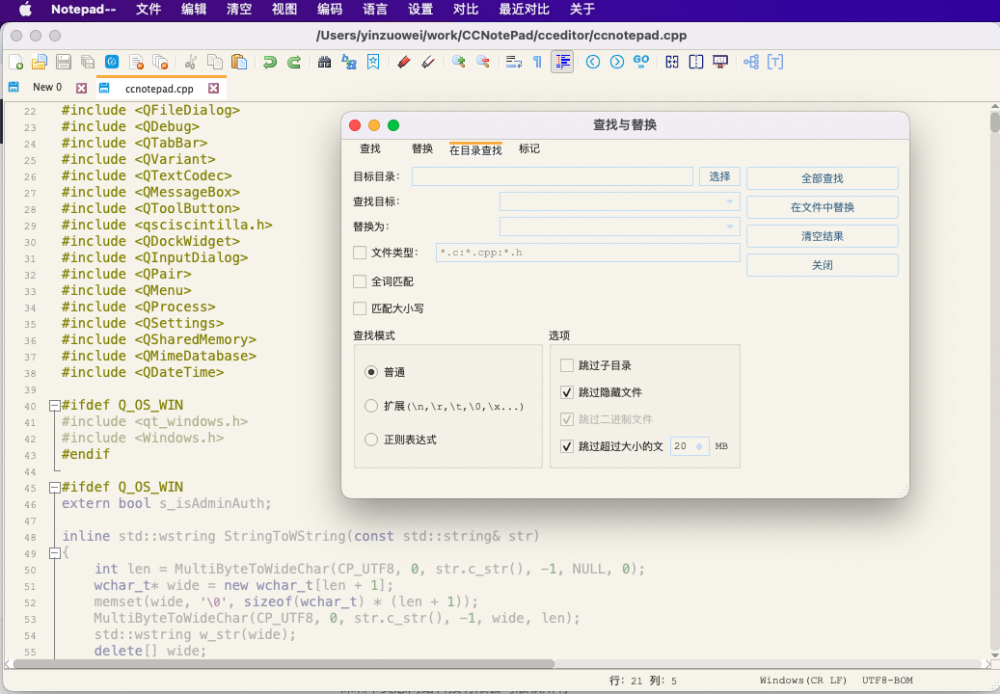
Task: Click 选择 to browse the target directory
Action: 719,177
